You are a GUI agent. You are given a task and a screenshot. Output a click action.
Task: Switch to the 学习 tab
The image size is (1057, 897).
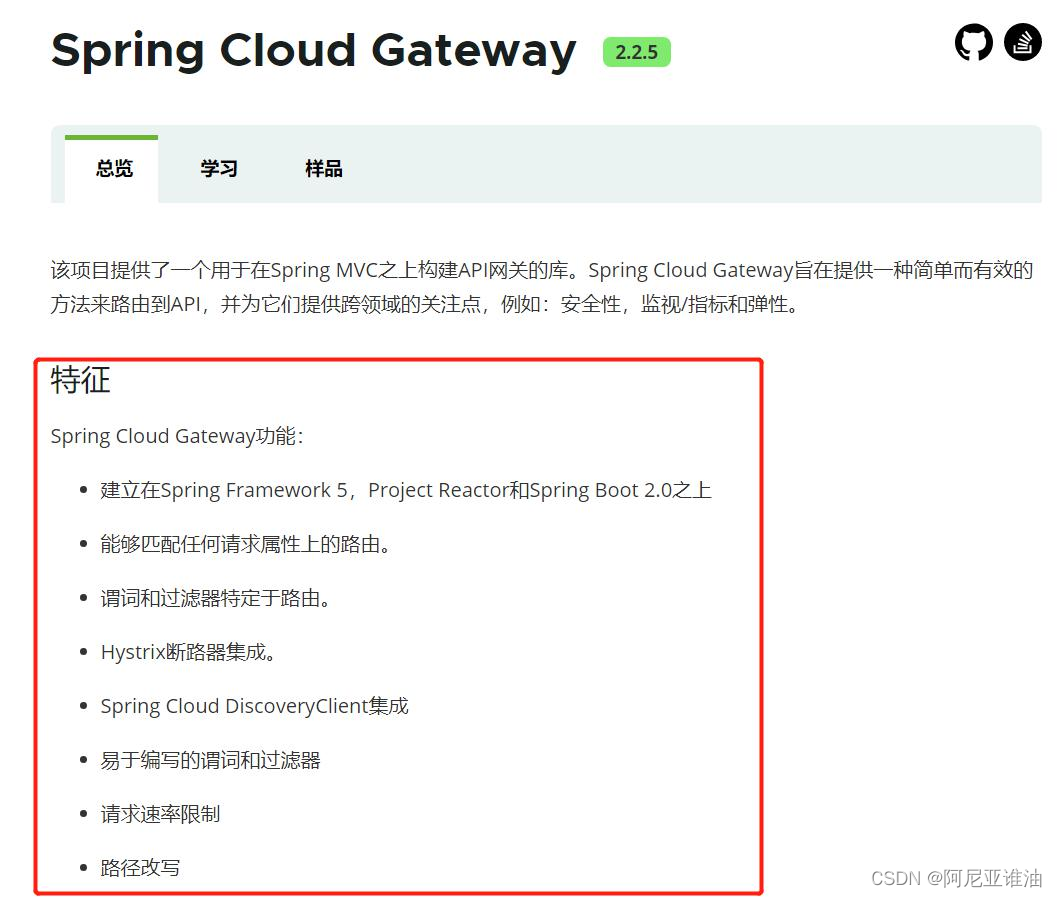click(x=219, y=168)
